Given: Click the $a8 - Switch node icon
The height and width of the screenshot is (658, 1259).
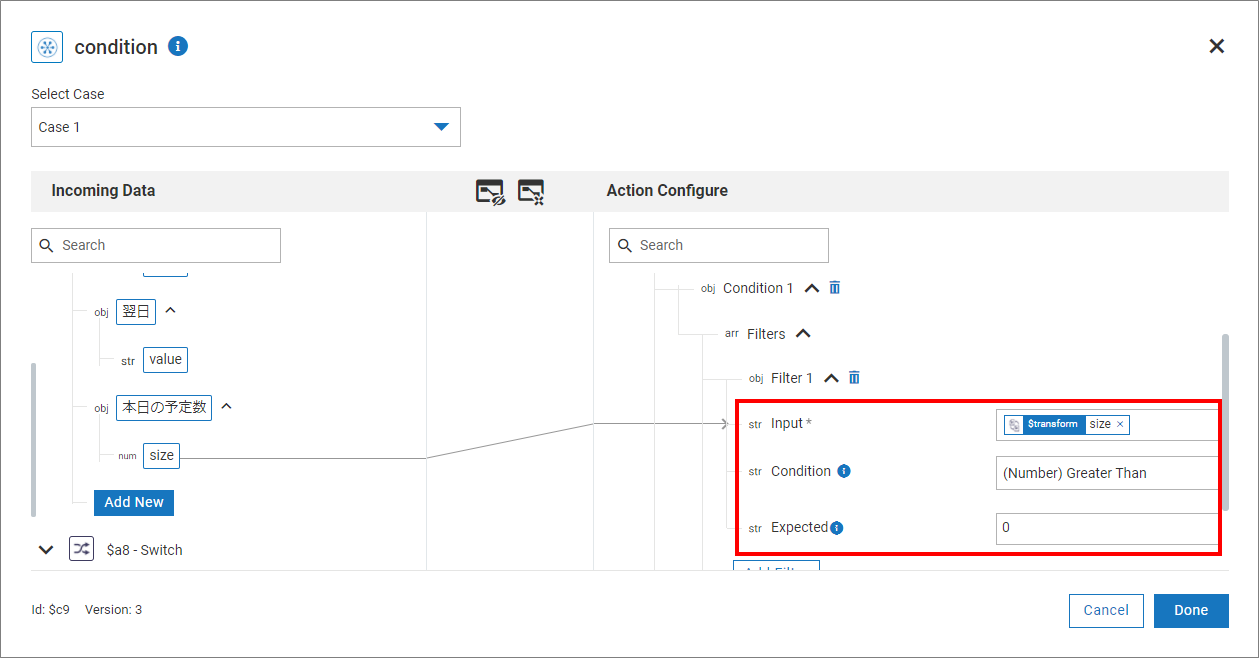Looking at the screenshot, I should [81, 549].
